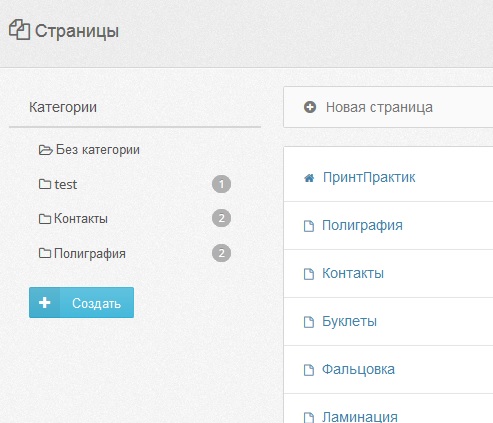Image resolution: width=493 pixels, height=423 pixels.
Task: Click the folder icon next to test
Action: click(x=45, y=184)
